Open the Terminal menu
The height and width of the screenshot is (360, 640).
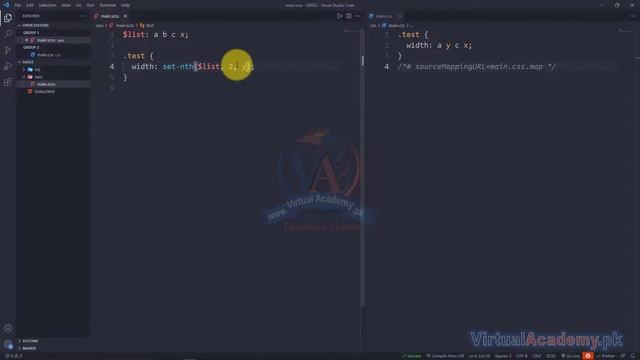pos(107,5)
